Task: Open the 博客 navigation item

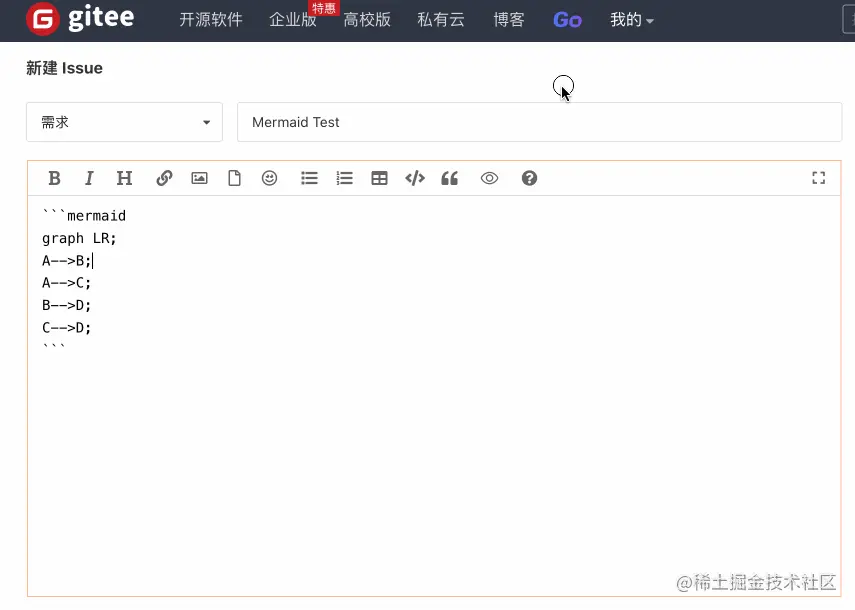Action: [x=509, y=20]
